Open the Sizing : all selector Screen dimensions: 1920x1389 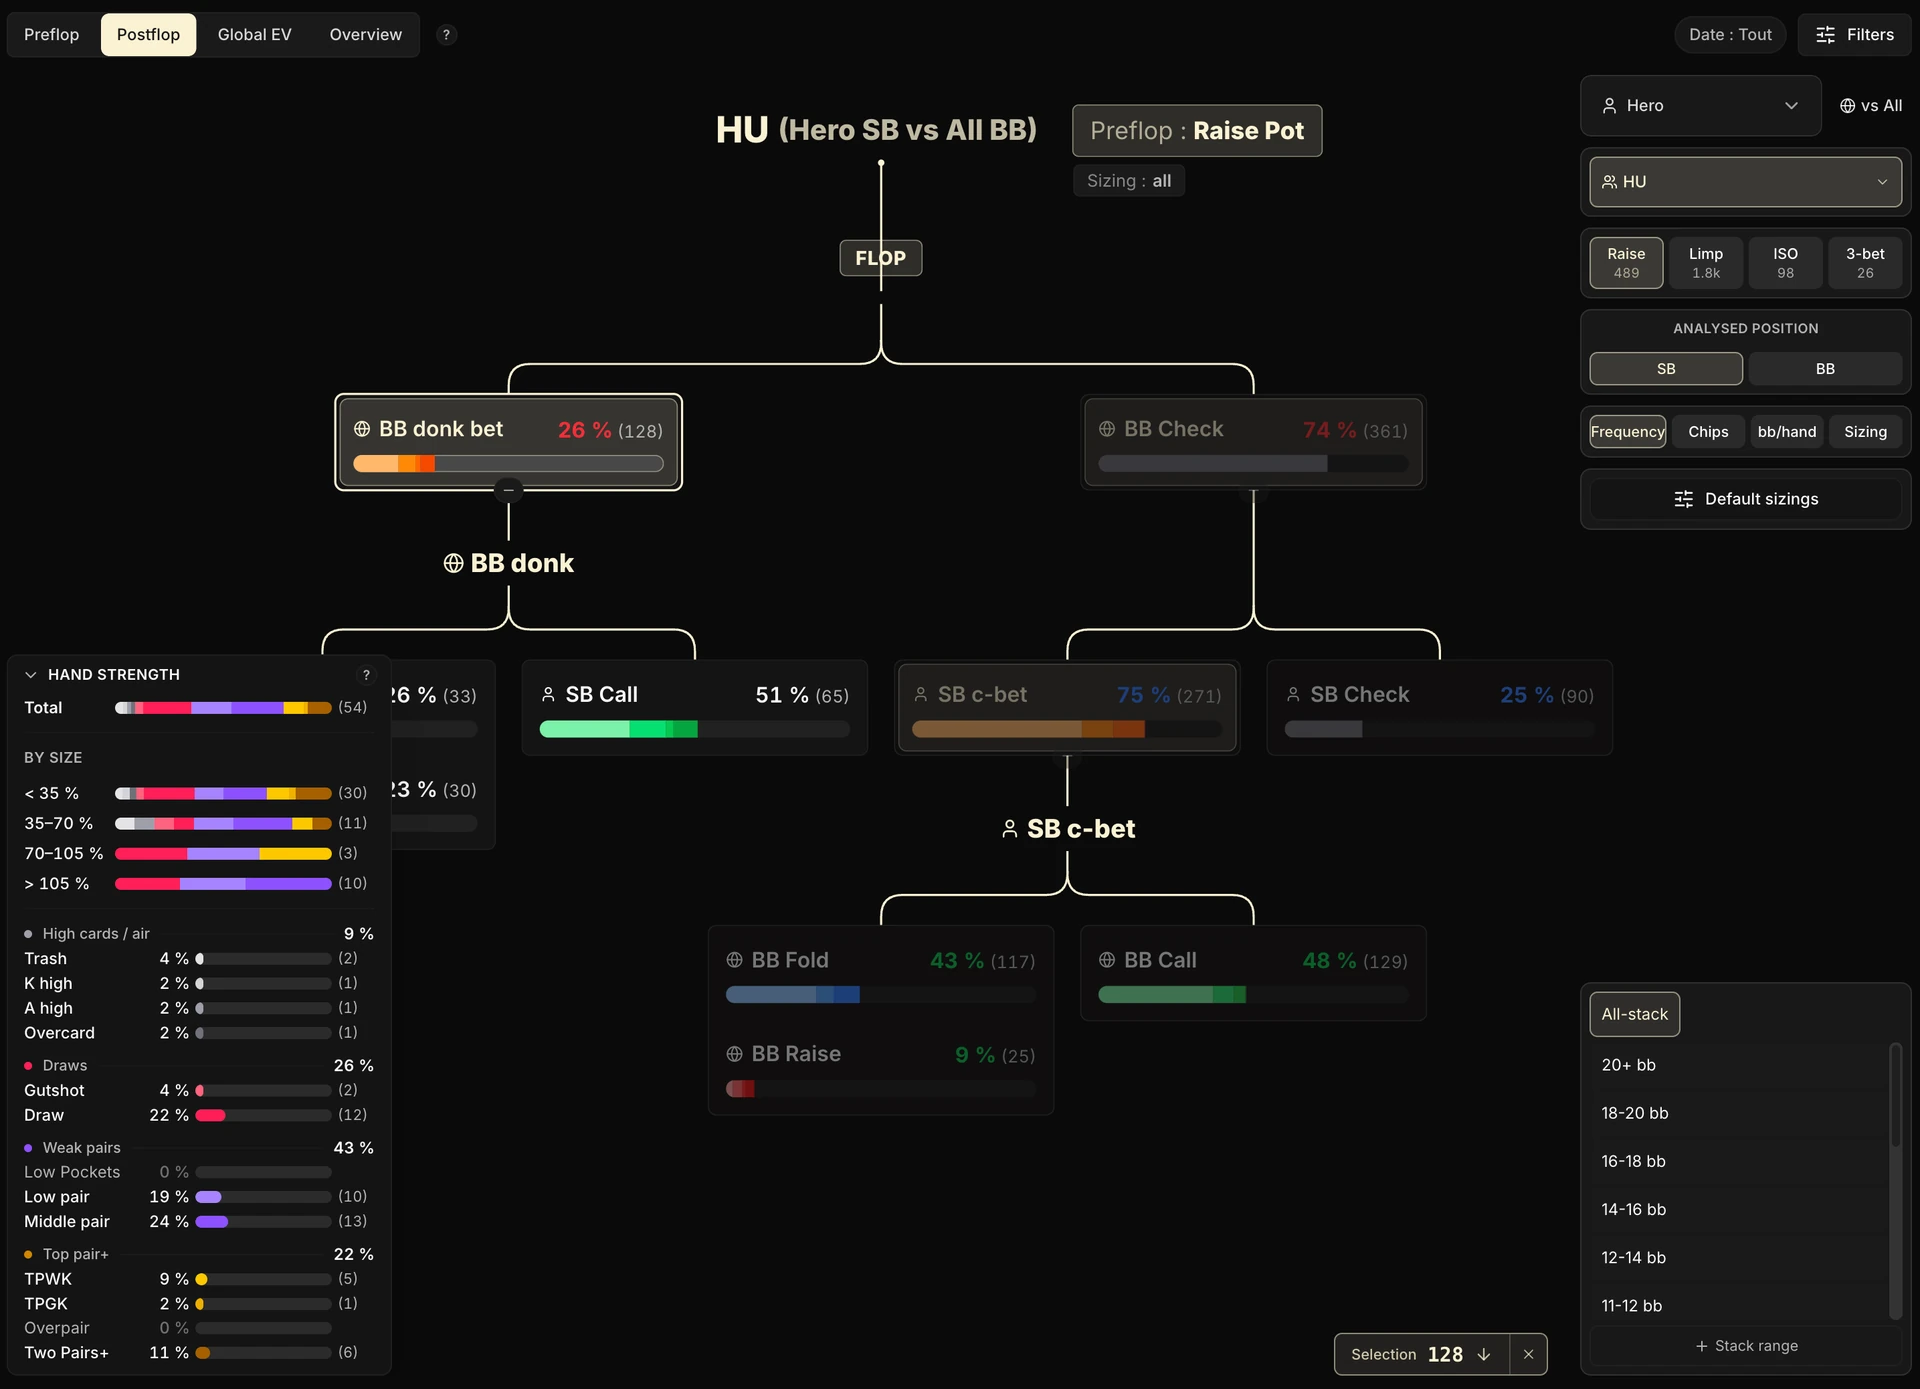point(1129,181)
